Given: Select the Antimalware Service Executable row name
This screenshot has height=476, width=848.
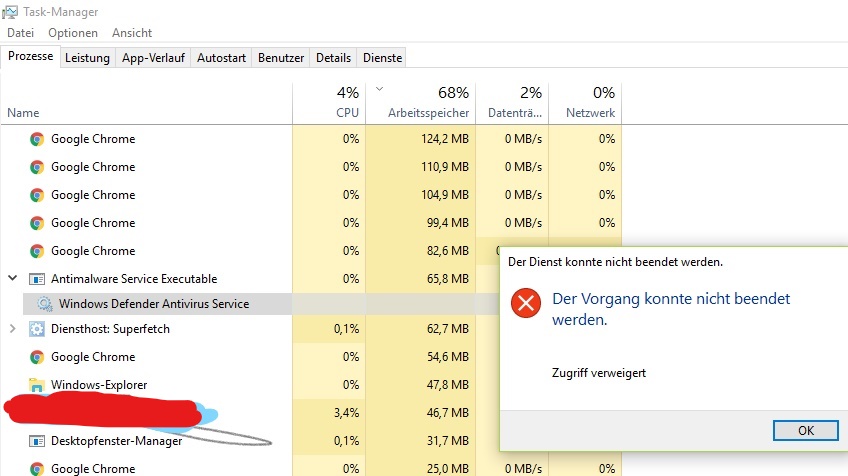Looking at the screenshot, I should 134,279.
